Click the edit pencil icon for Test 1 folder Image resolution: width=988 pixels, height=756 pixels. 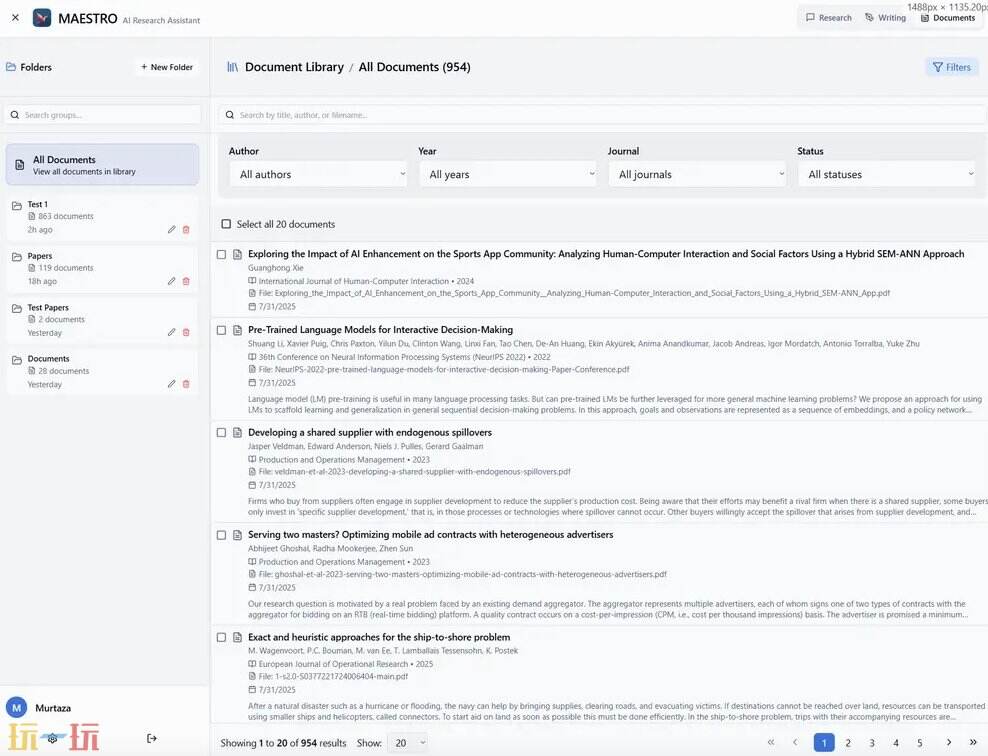[171, 230]
